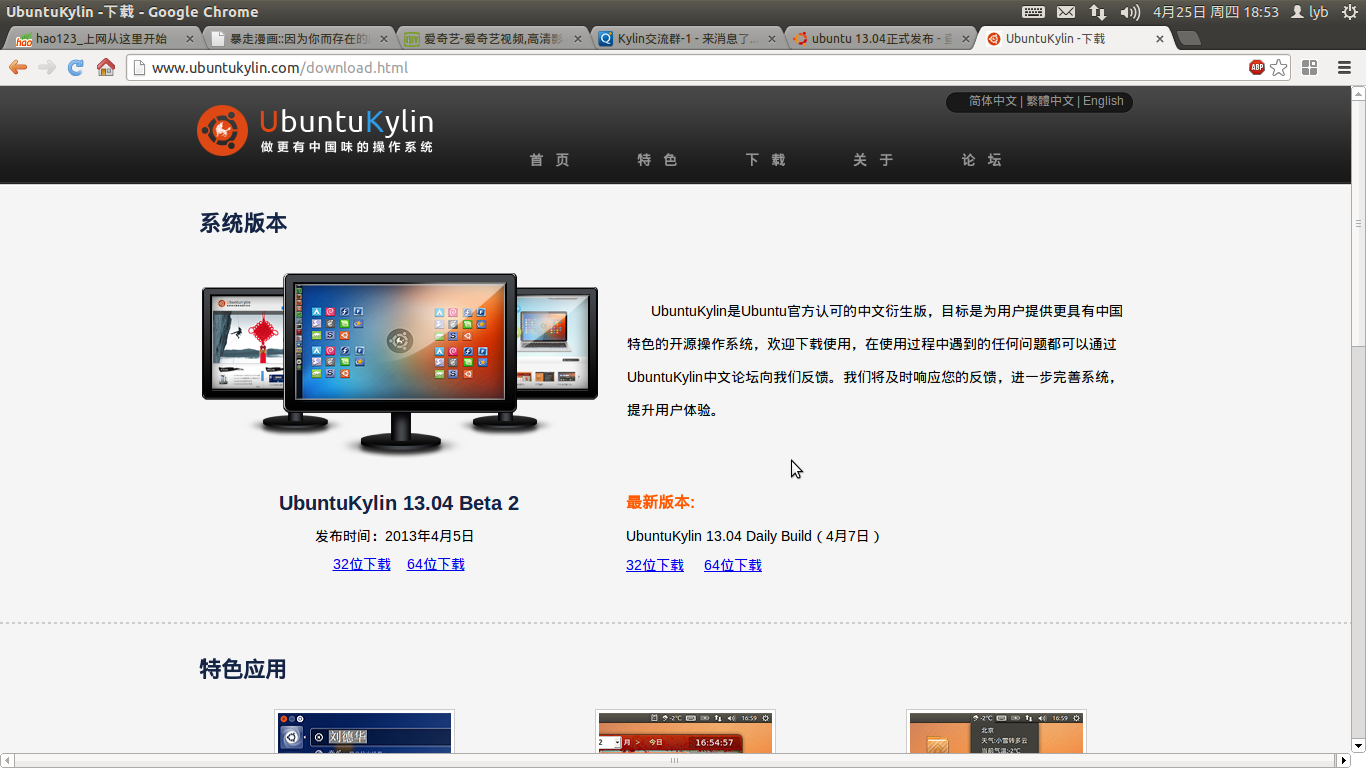Viewport: 1366px width, 768px height.
Task: Switch to the 暴走漫画 tab
Action: click(298, 39)
